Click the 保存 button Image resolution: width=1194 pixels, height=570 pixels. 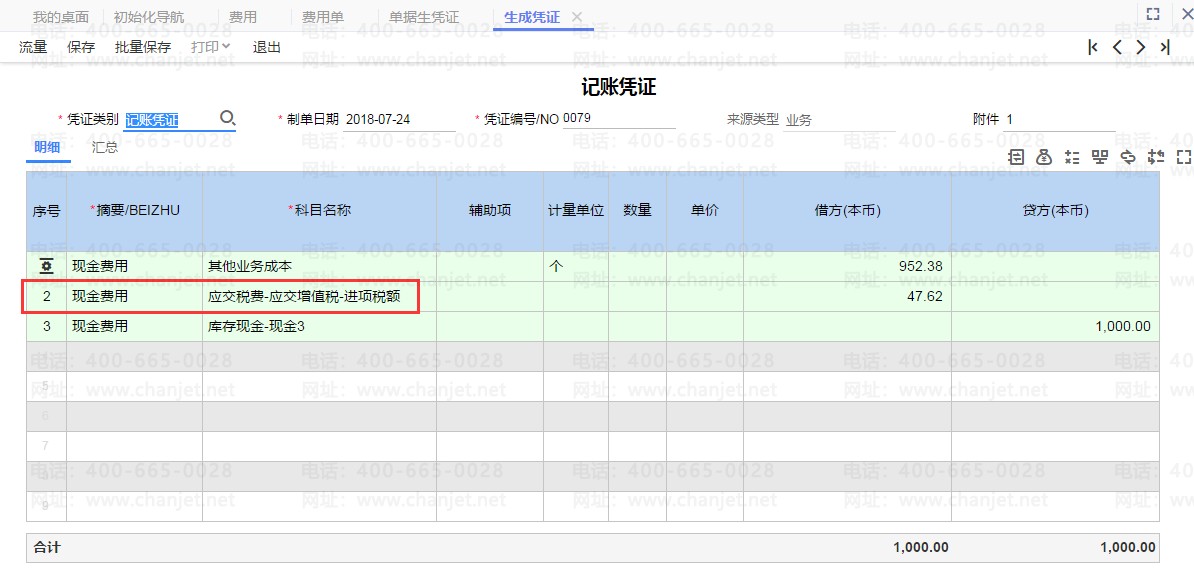tap(81, 47)
